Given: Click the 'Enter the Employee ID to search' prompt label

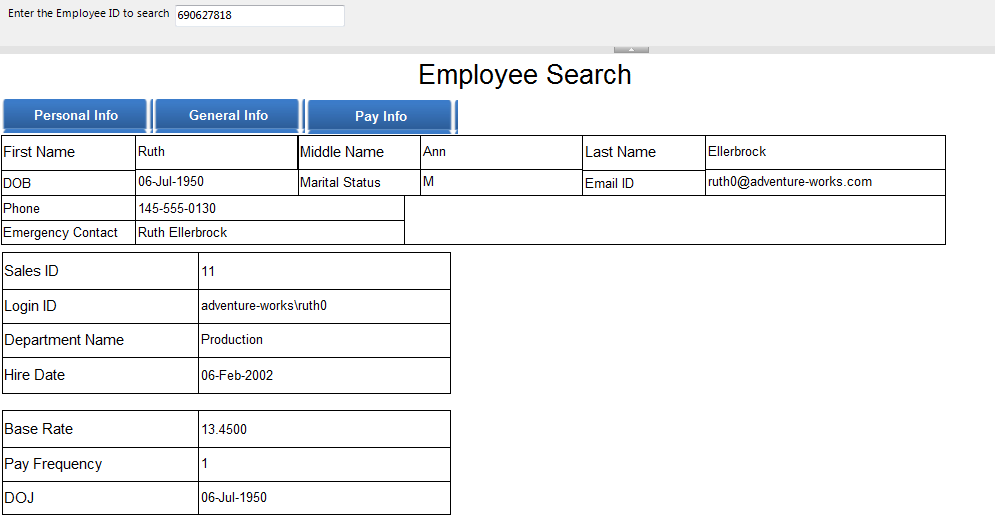Looking at the screenshot, I should [88, 13].
